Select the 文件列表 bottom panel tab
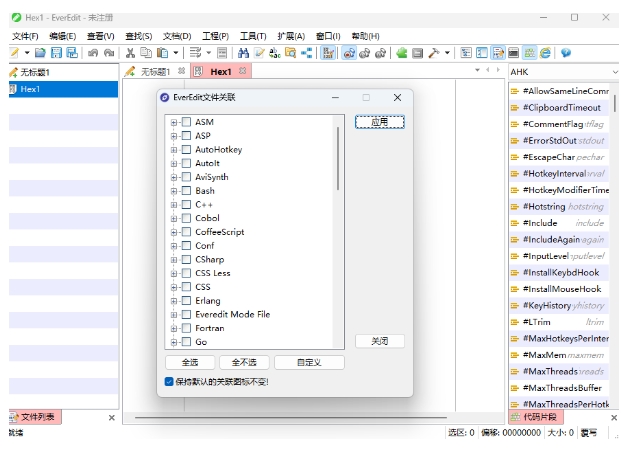621x450 pixels. point(35,417)
